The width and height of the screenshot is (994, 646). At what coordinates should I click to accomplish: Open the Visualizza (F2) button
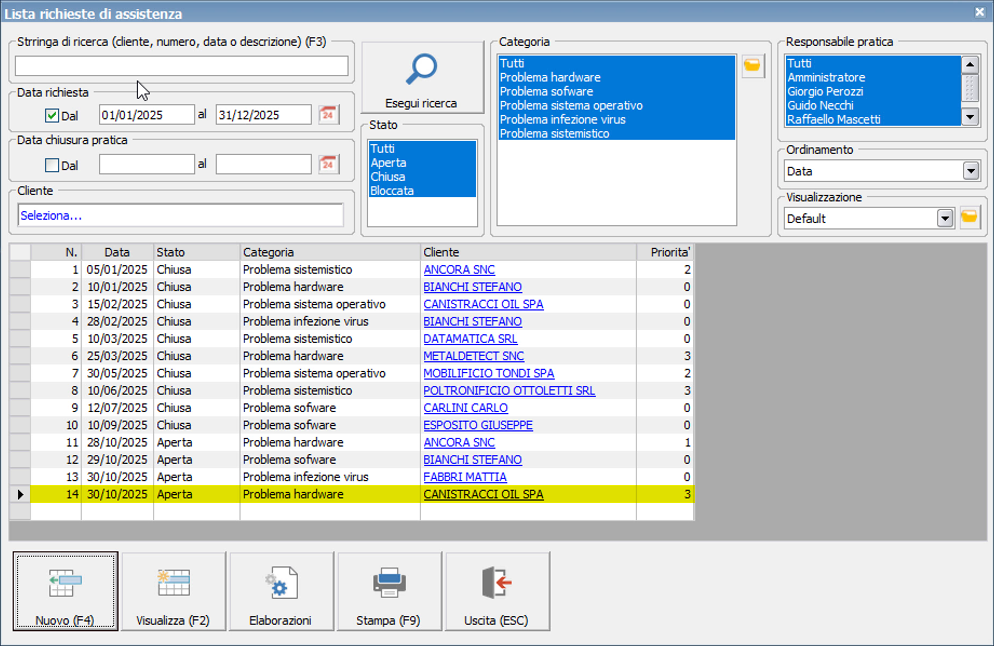[173, 593]
